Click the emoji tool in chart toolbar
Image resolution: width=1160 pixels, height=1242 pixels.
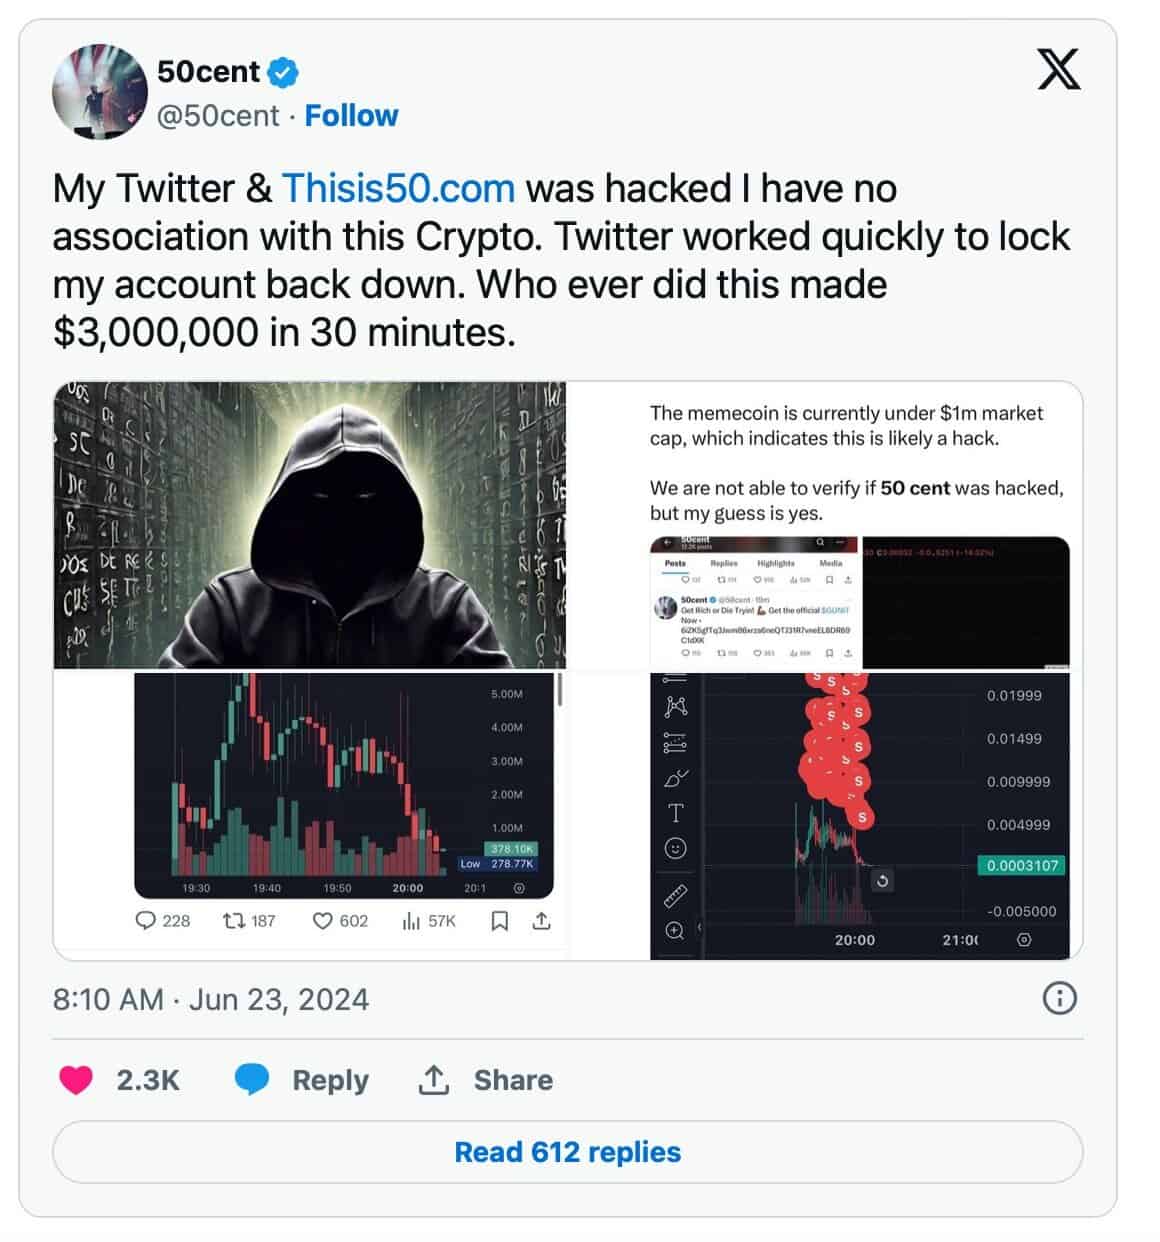tap(675, 849)
